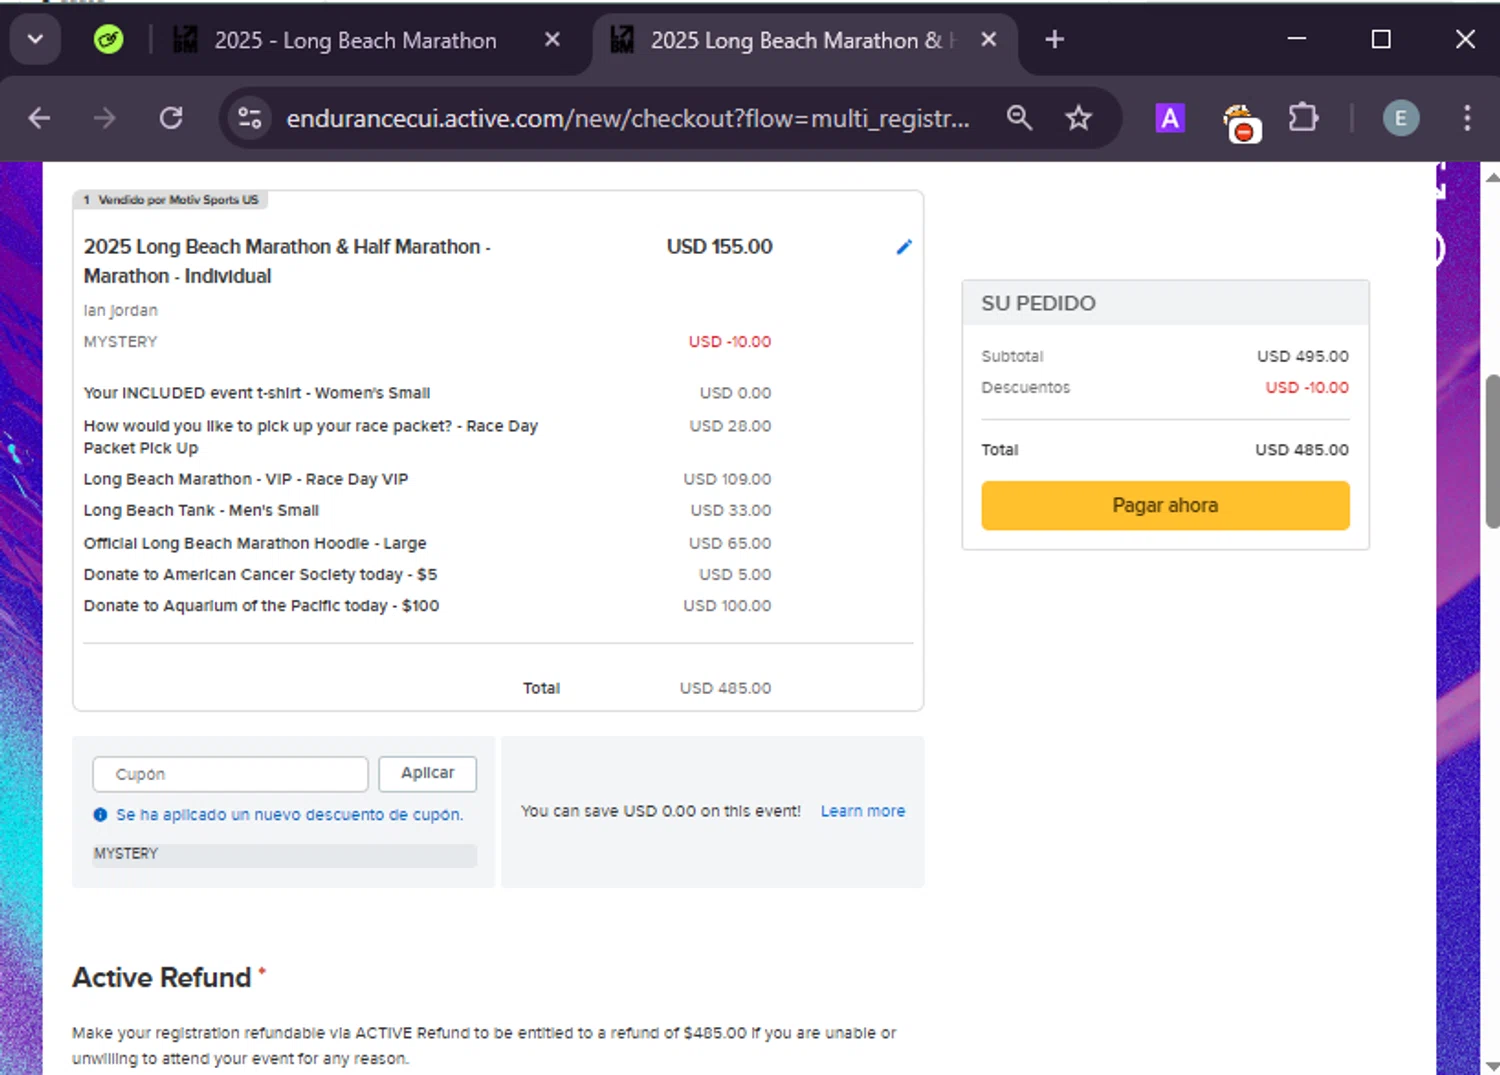
Task: Click the address bar URL
Action: tap(627, 119)
